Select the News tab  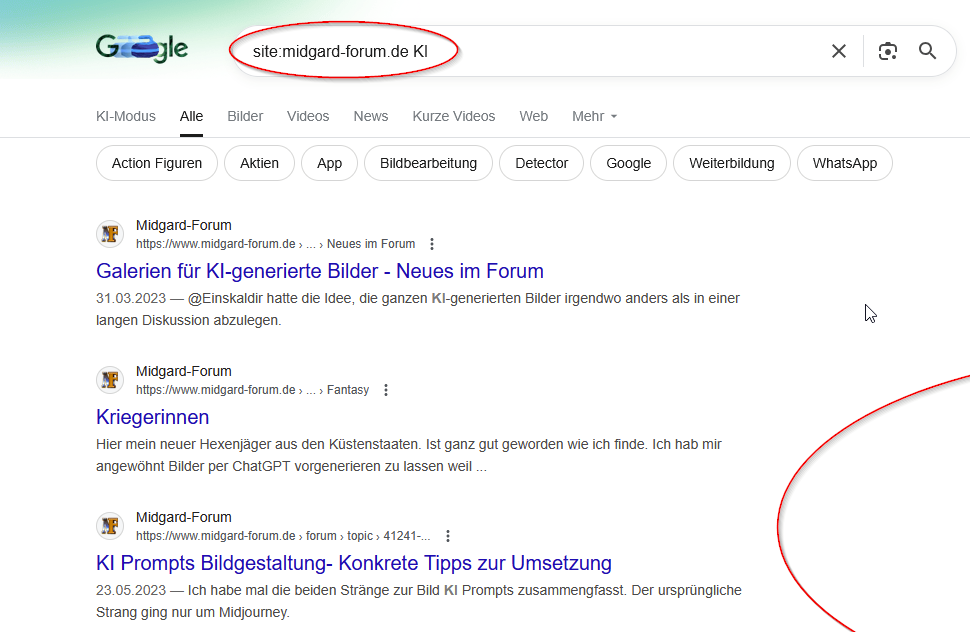click(370, 116)
